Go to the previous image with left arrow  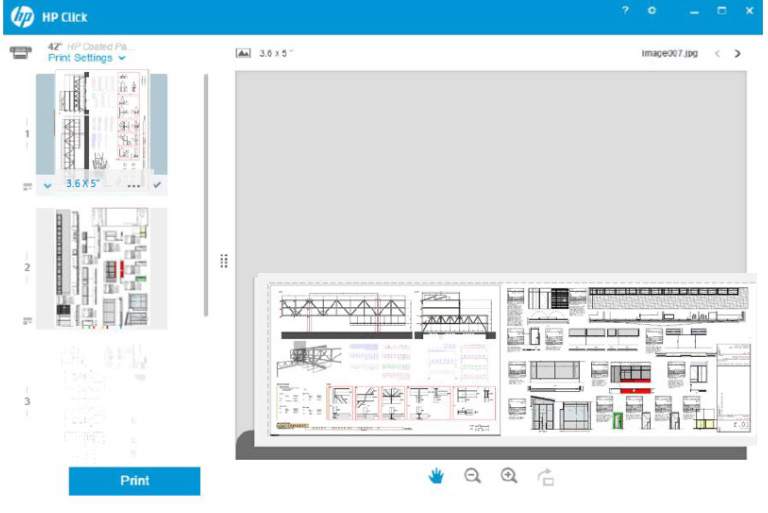coord(717,53)
